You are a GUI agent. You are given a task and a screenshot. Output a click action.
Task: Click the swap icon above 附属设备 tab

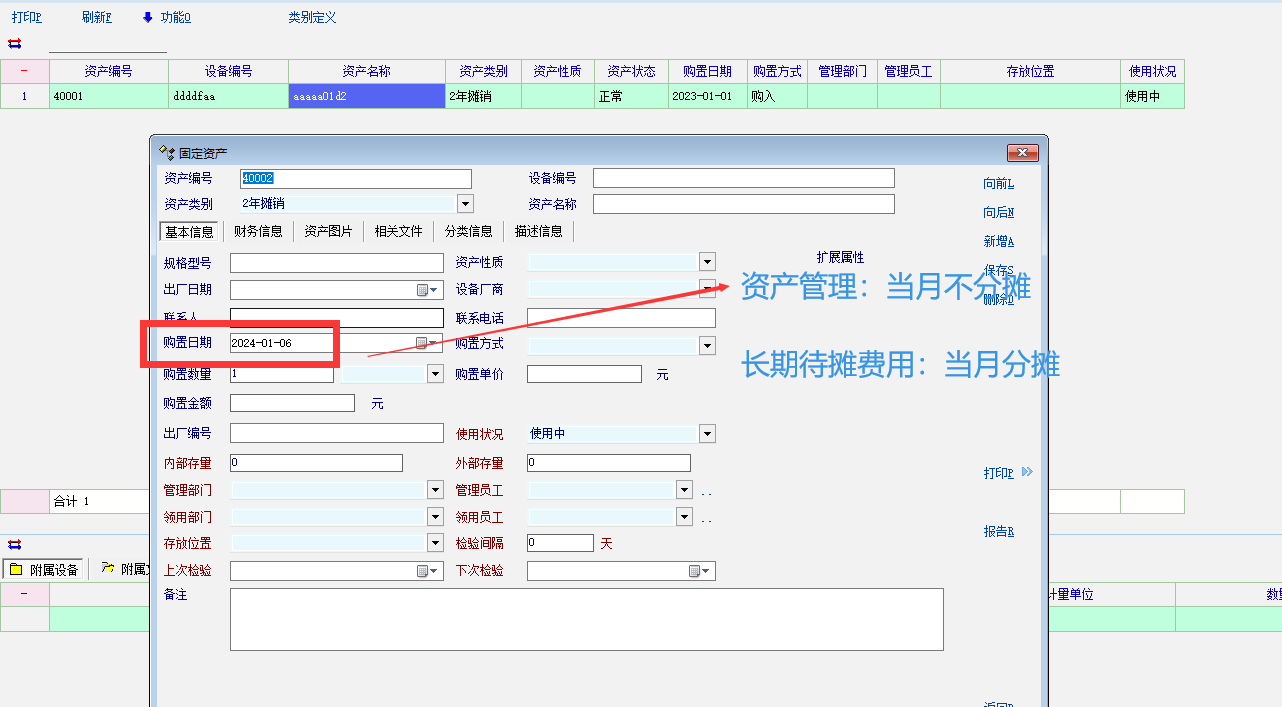pos(14,545)
